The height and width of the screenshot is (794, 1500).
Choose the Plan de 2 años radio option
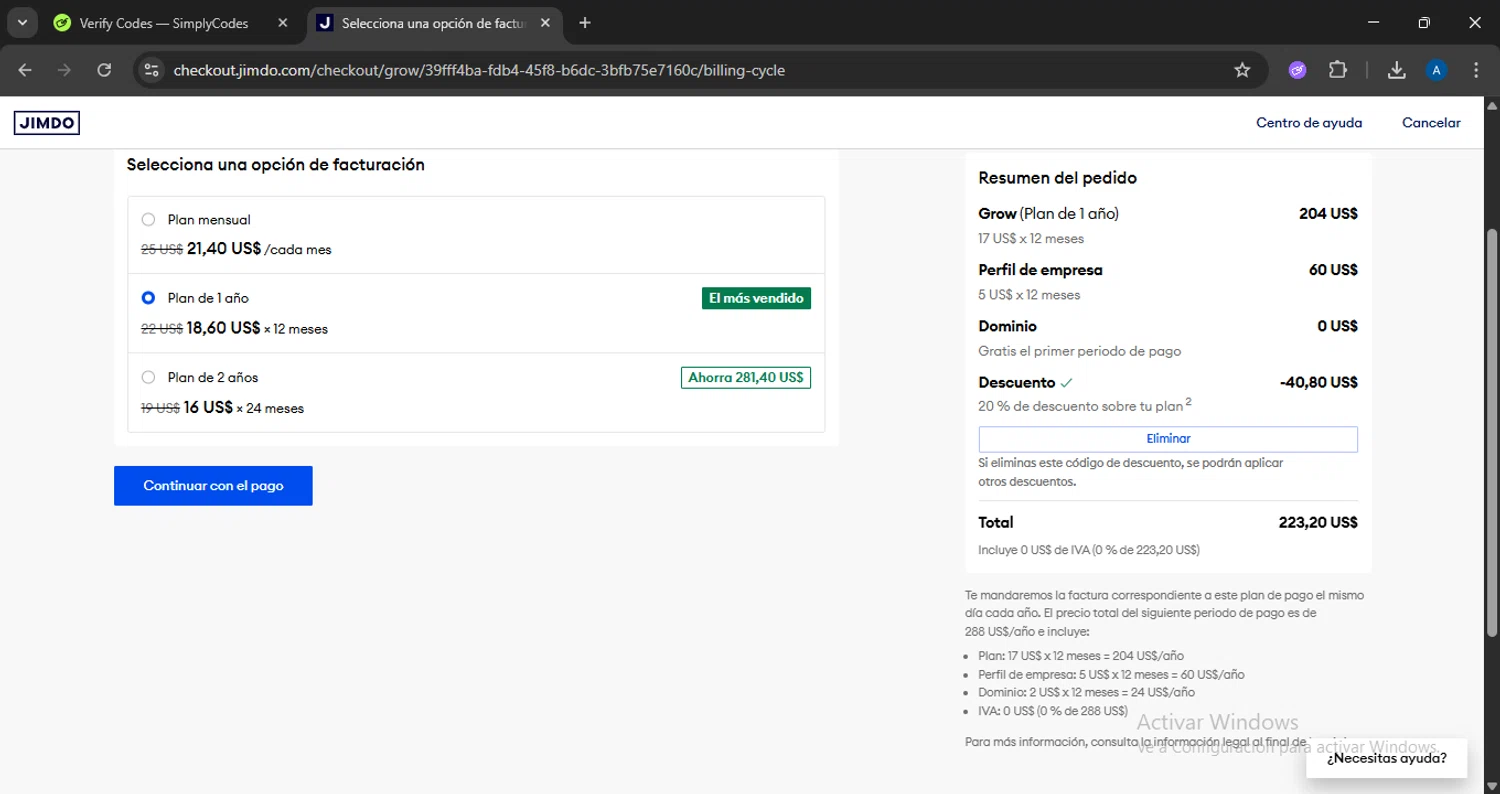(x=148, y=378)
